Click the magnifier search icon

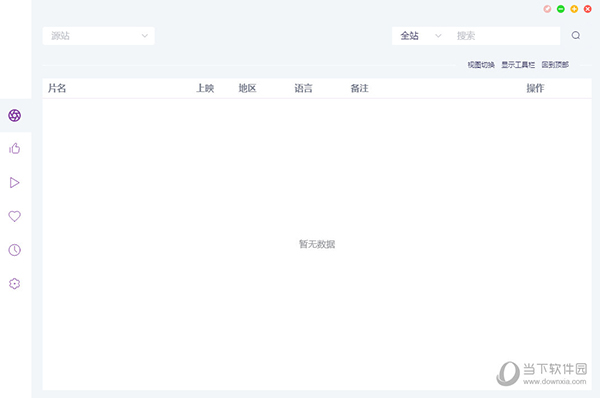coord(576,36)
